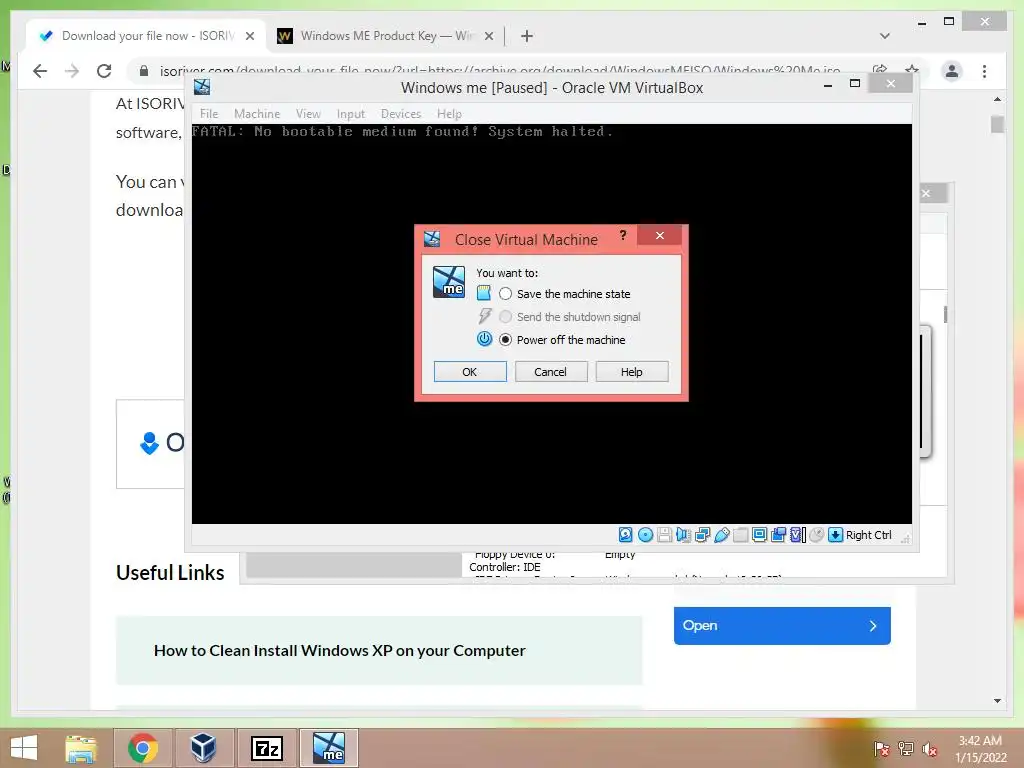Open the File menu in VirtualBox
The image size is (1024, 768).
pyautogui.click(x=209, y=114)
